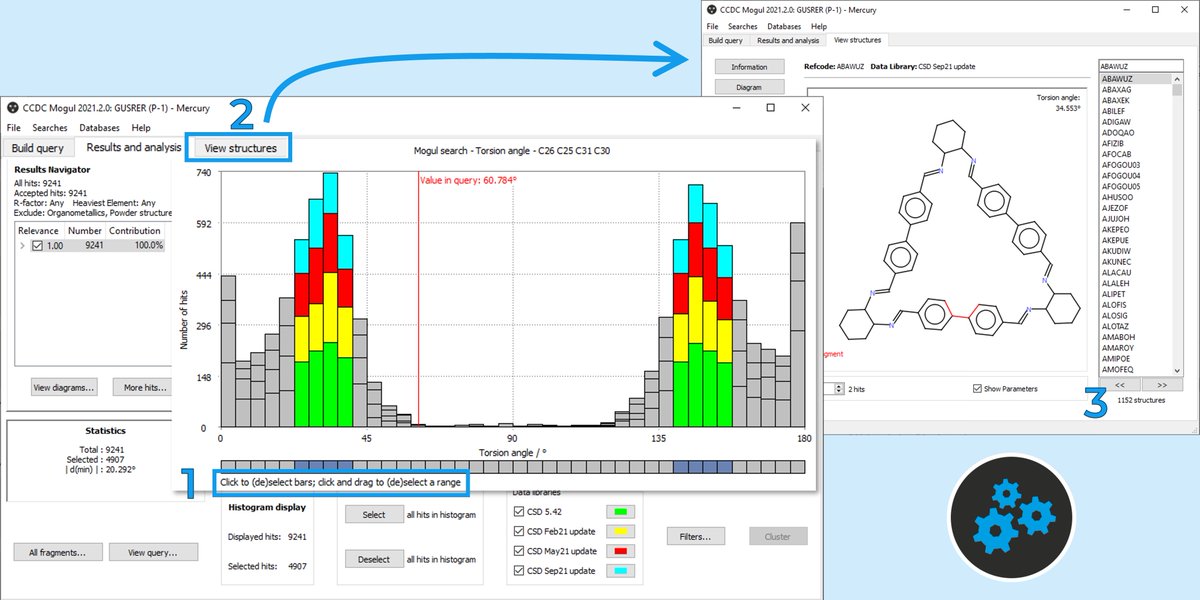Uncheck the CSD 5.42 data library
Image resolution: width=1200 pixels, height=600 pixels.
coord(518,511)
